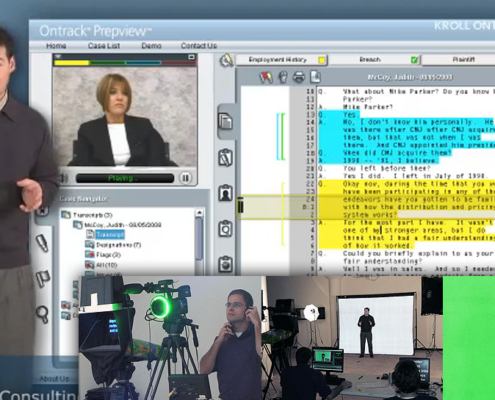Select the hand tool icon
The width and height of the screenshot is (495, 400).
click(x=283, y=77)
